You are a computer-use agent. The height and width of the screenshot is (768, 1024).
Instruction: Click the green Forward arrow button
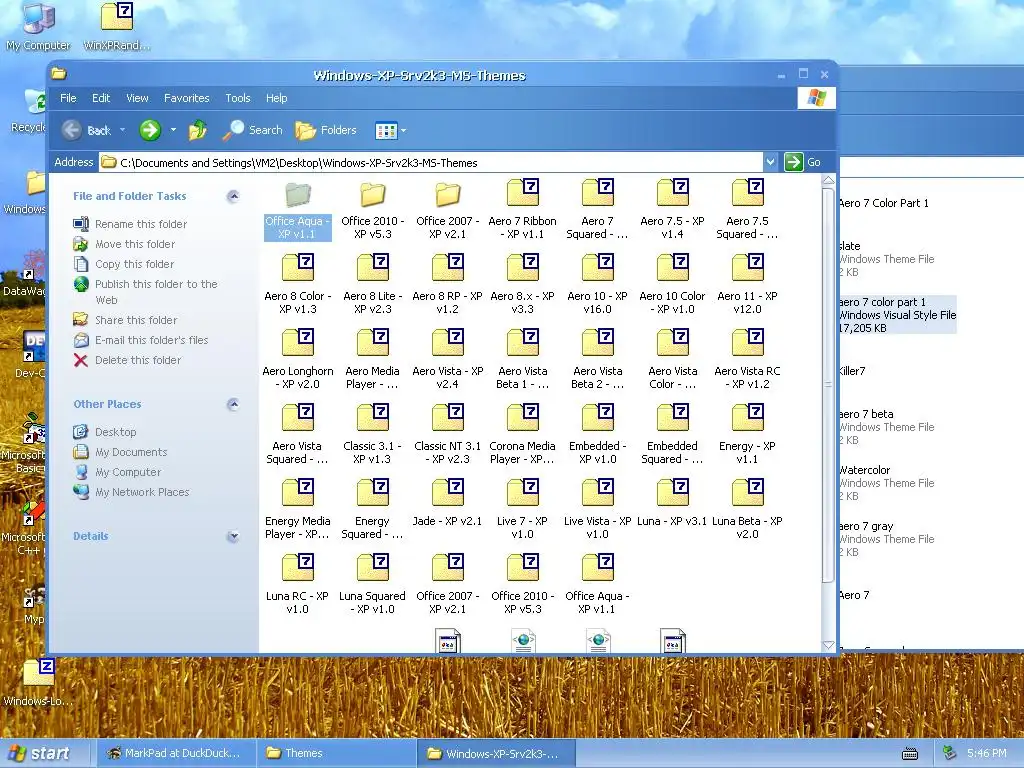[150, 130]
